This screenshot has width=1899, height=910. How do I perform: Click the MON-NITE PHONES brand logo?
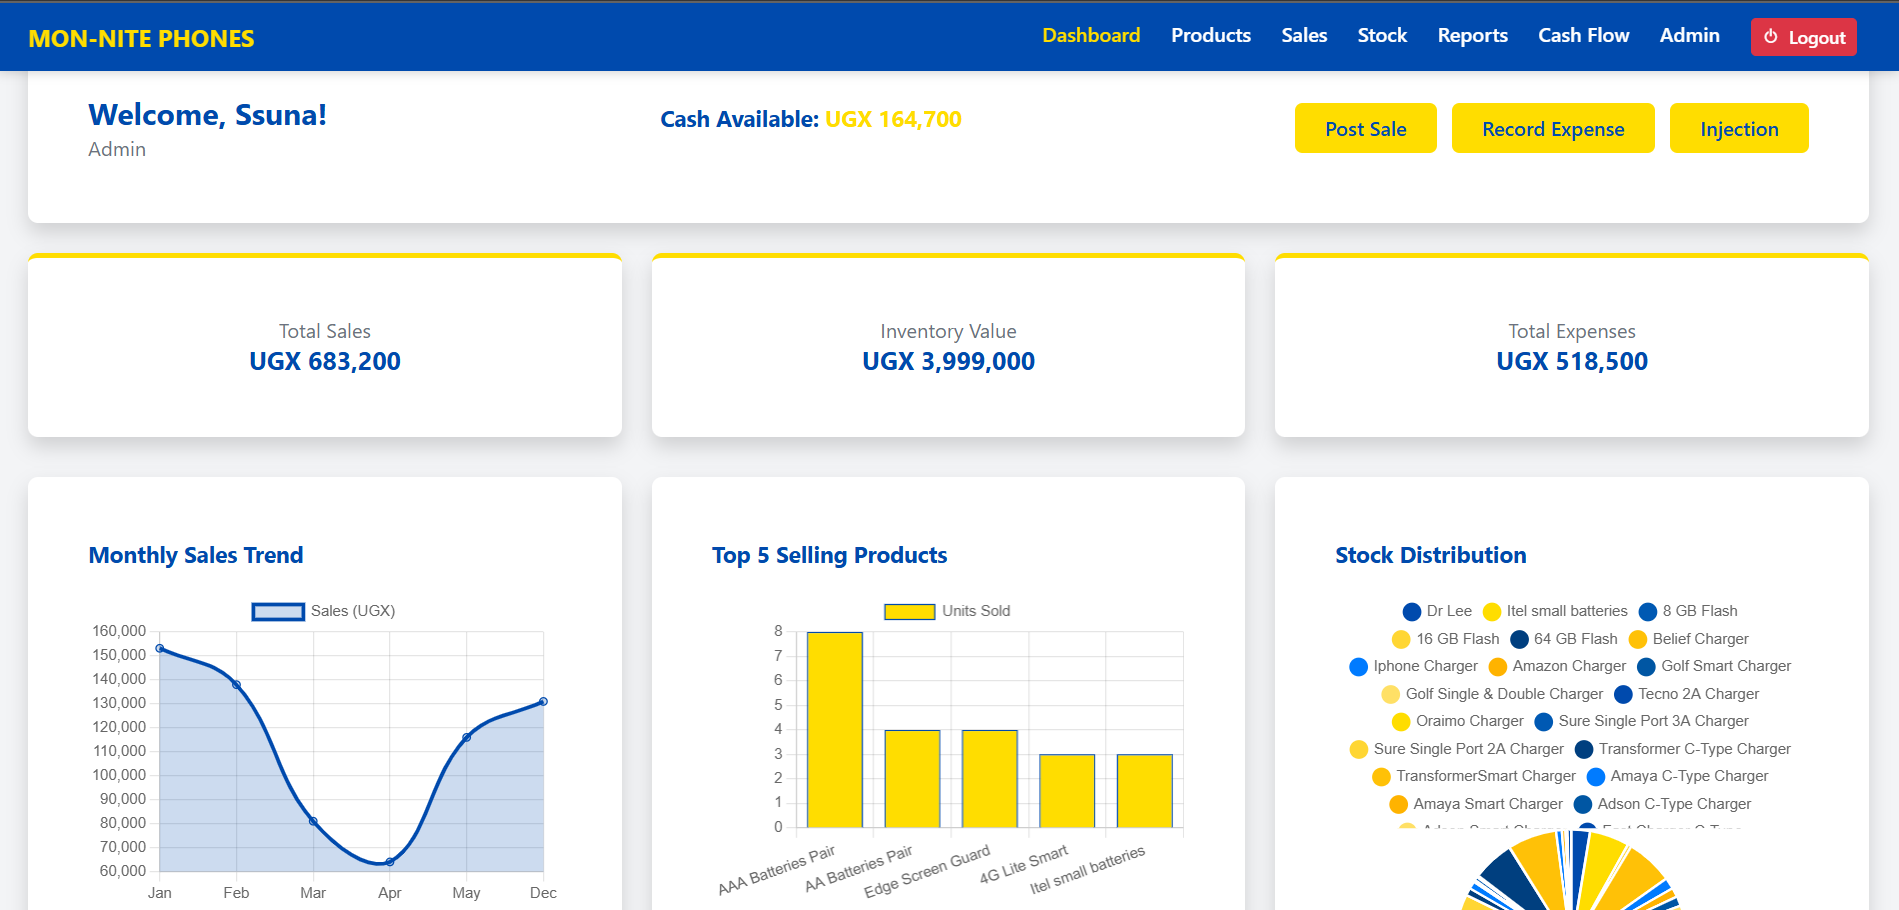point(141,39)
